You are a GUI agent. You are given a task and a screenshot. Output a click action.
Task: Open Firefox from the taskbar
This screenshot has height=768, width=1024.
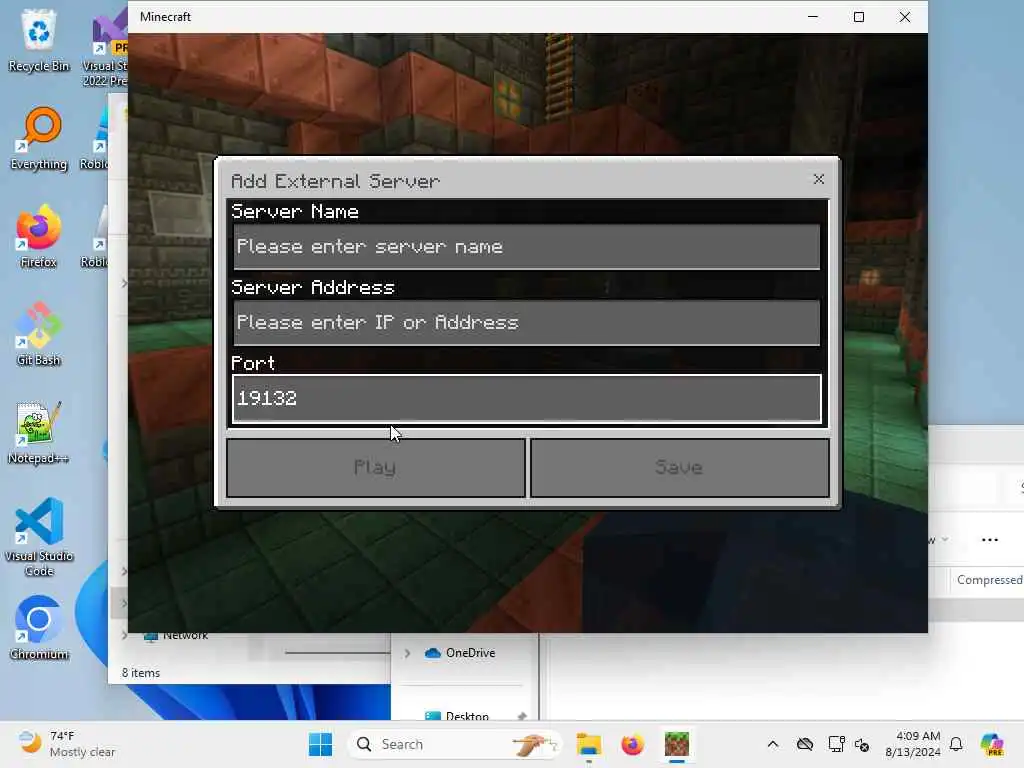pyautogui.click(x=632, y=744)
